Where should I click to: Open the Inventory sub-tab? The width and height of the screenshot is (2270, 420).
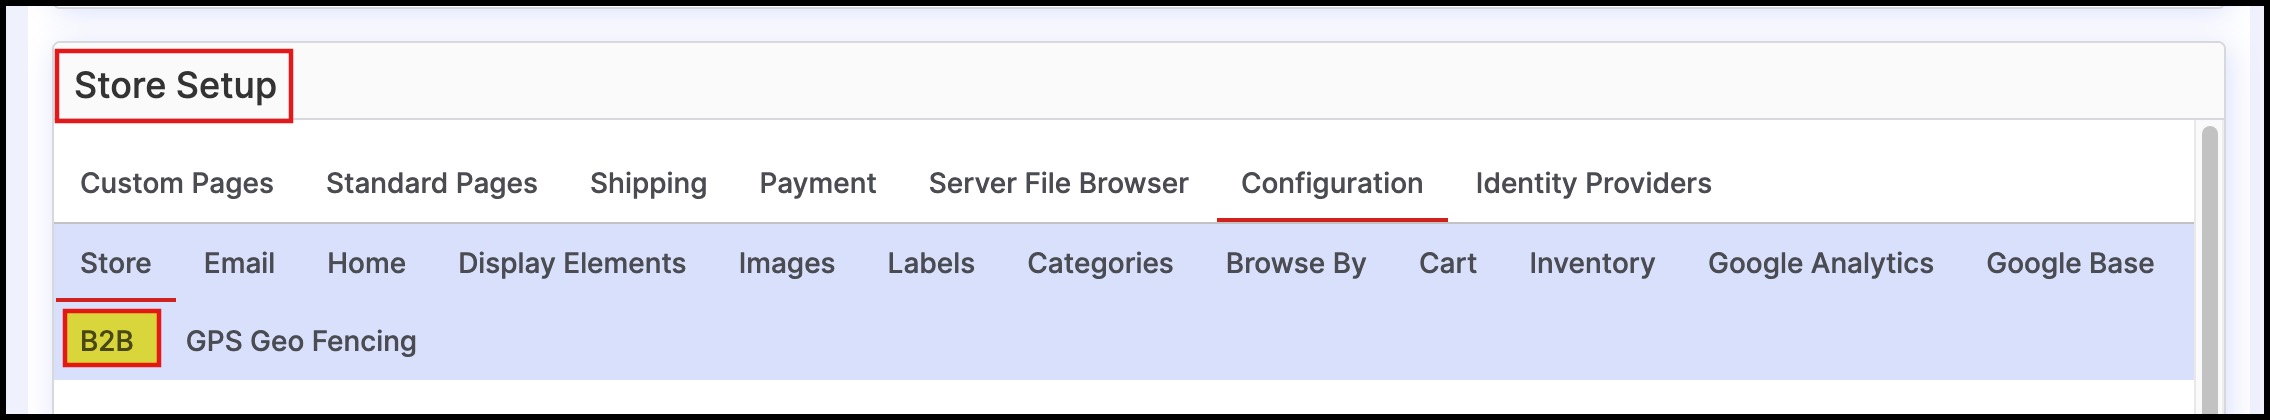(x=1592, y=263)
